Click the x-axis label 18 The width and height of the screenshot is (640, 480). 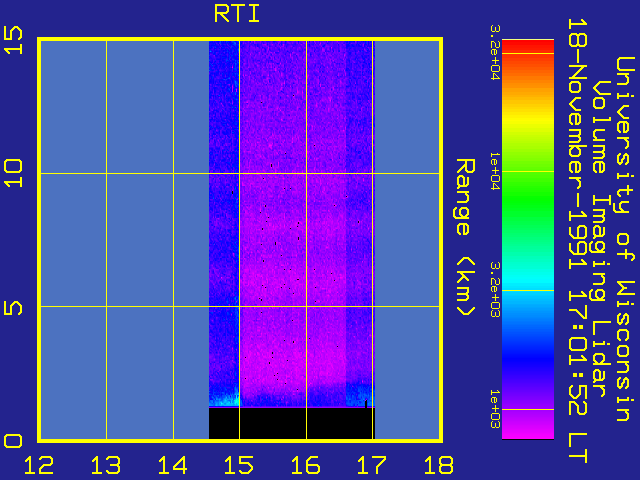pos(439,465)
